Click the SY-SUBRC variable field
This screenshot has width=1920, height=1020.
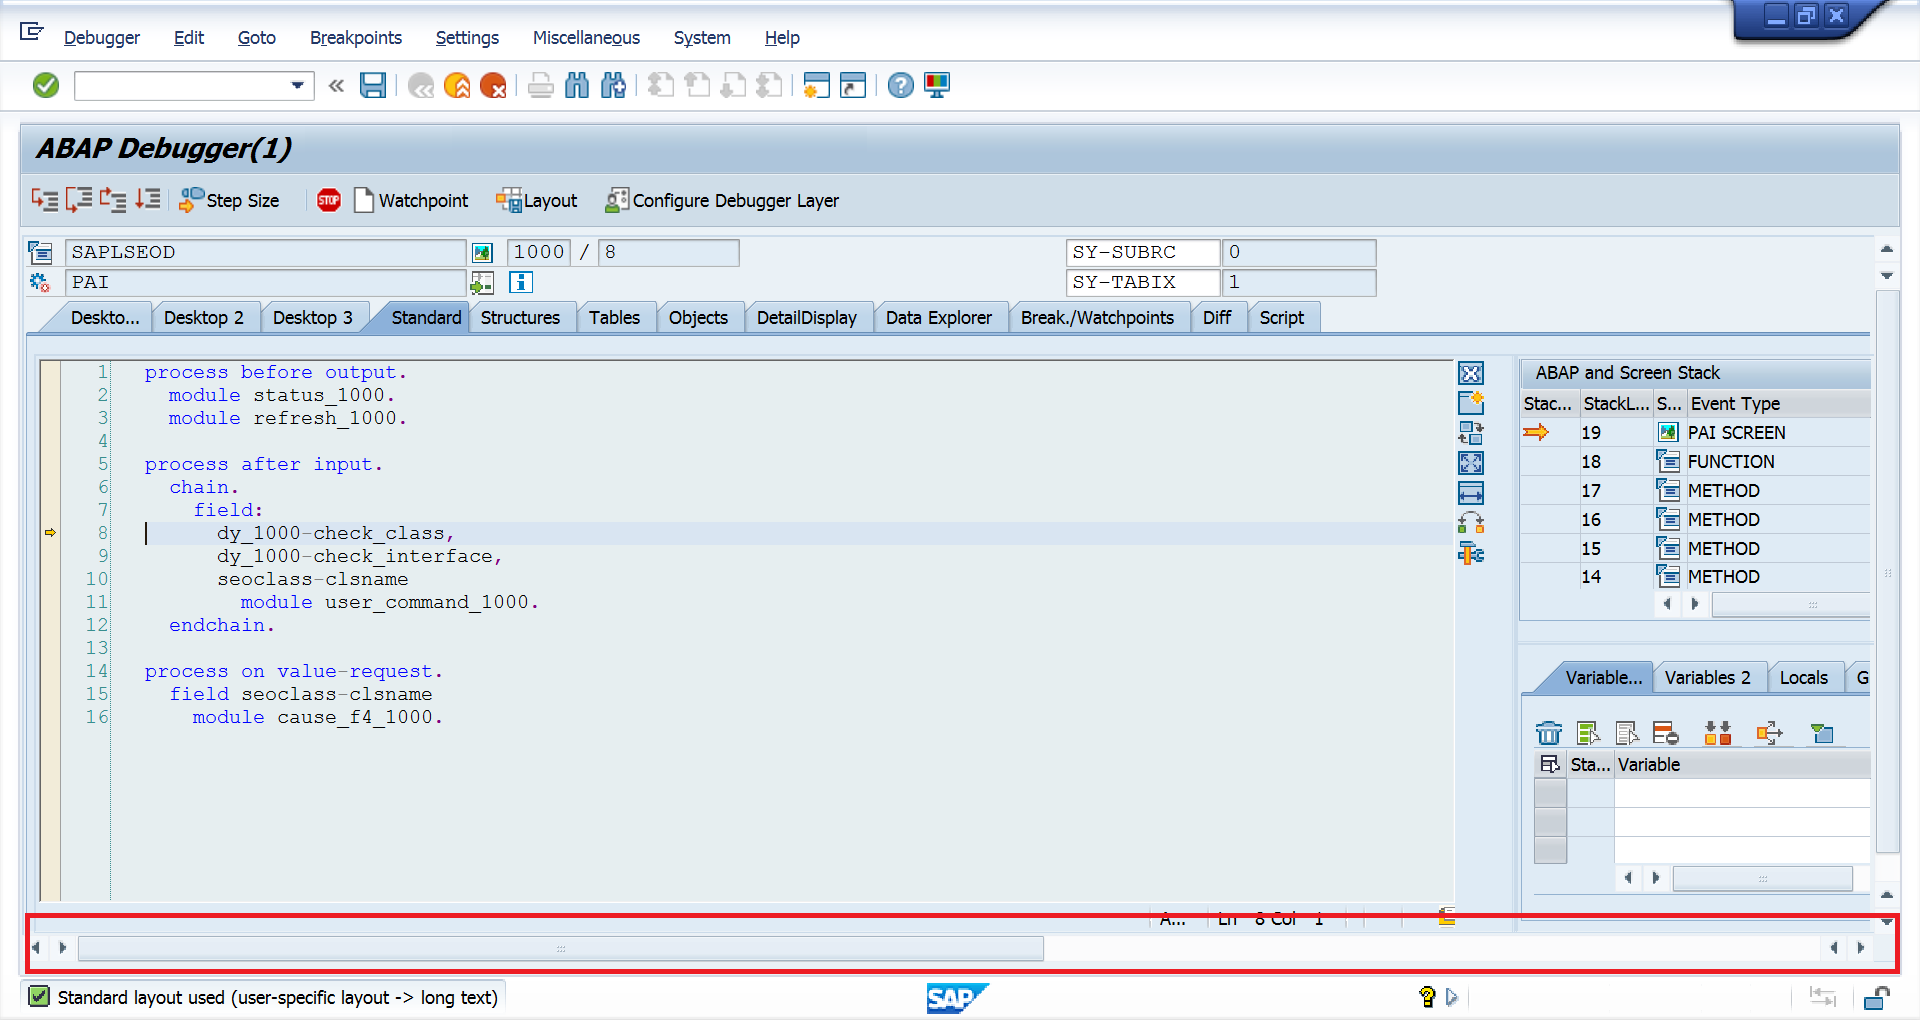(1144, 252)
